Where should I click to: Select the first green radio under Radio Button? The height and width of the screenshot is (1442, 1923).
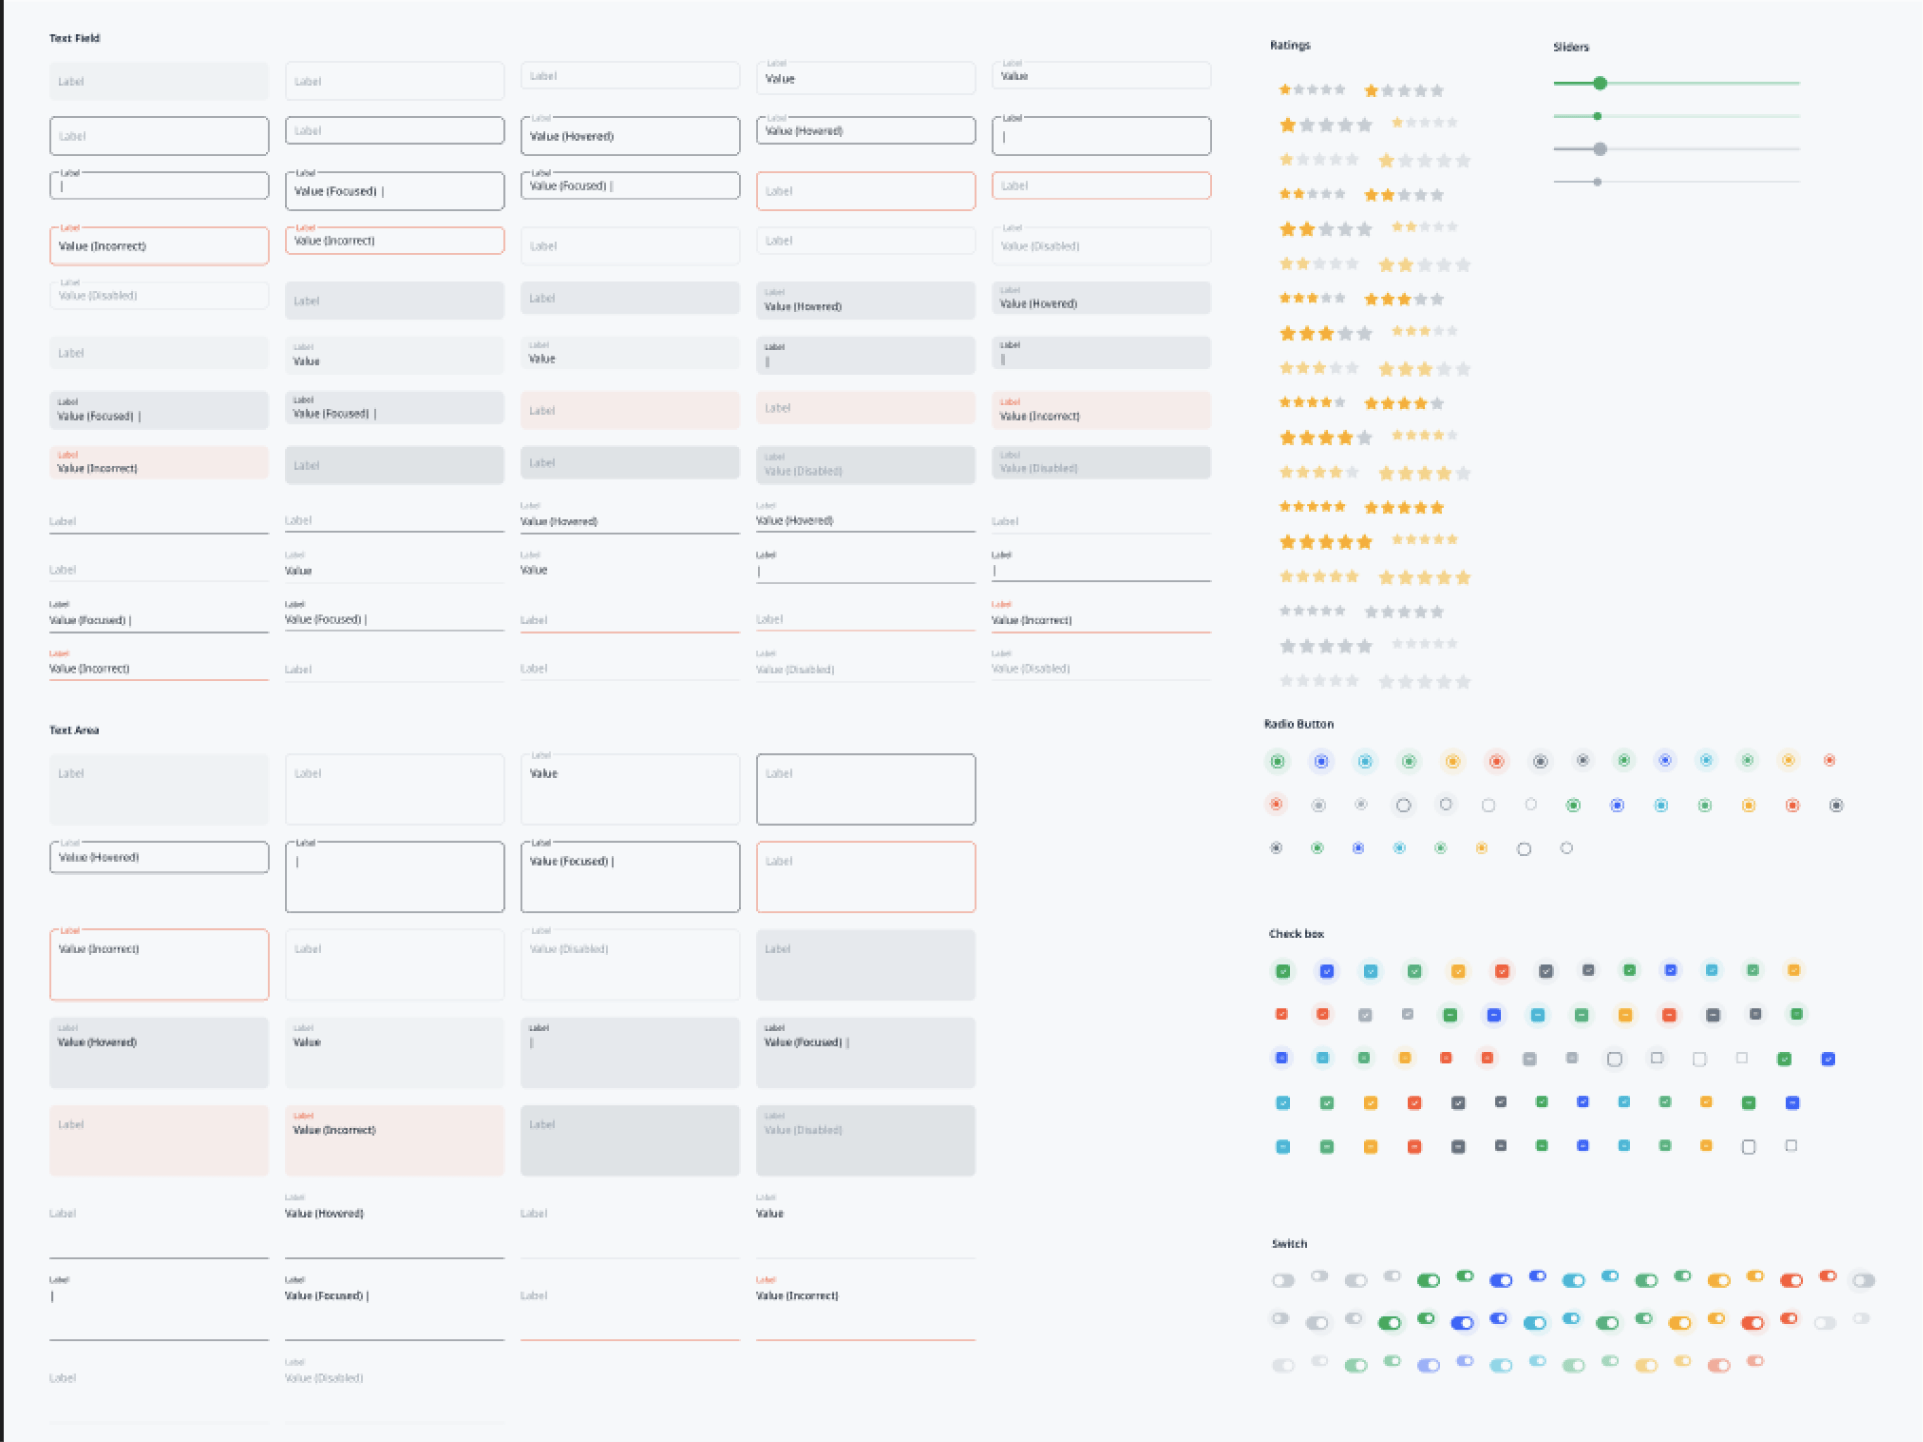(x=1277, y=762)
